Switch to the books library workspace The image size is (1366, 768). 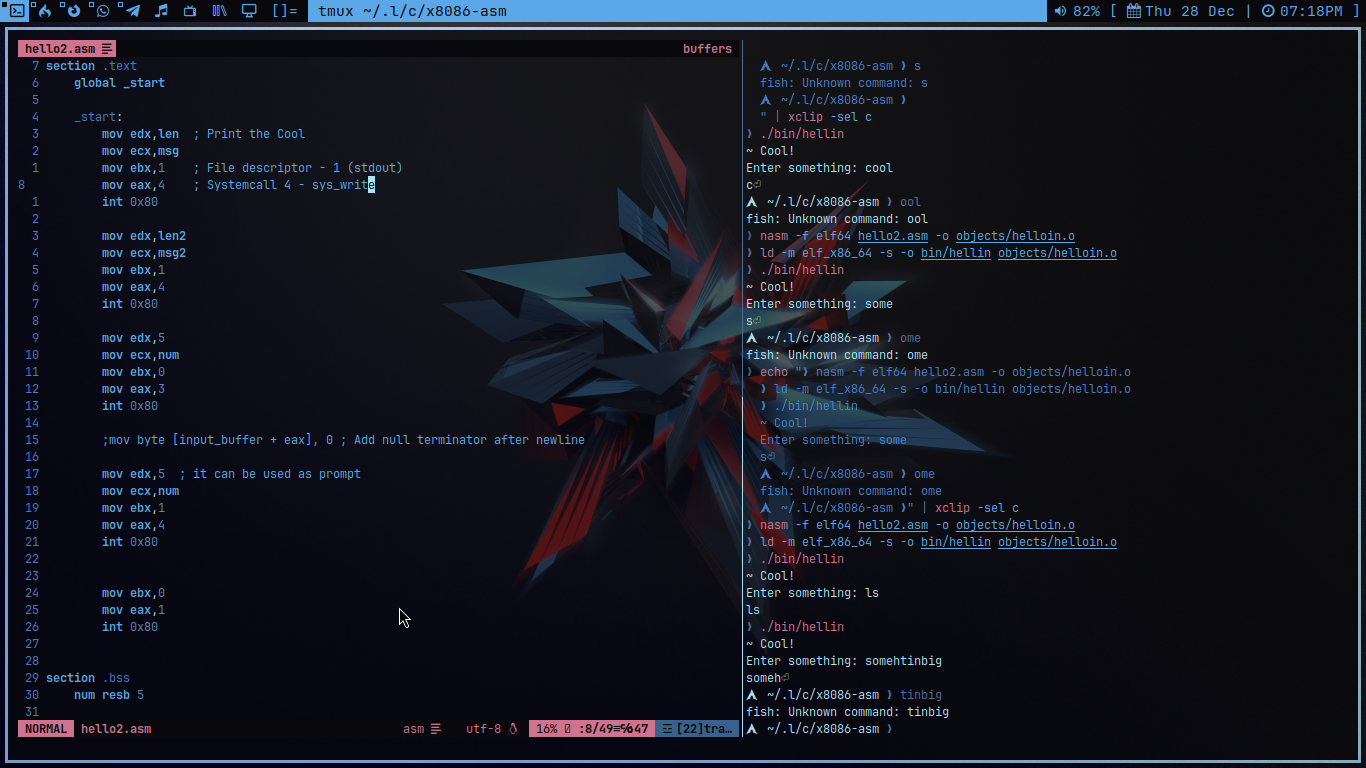pos(220,11)
